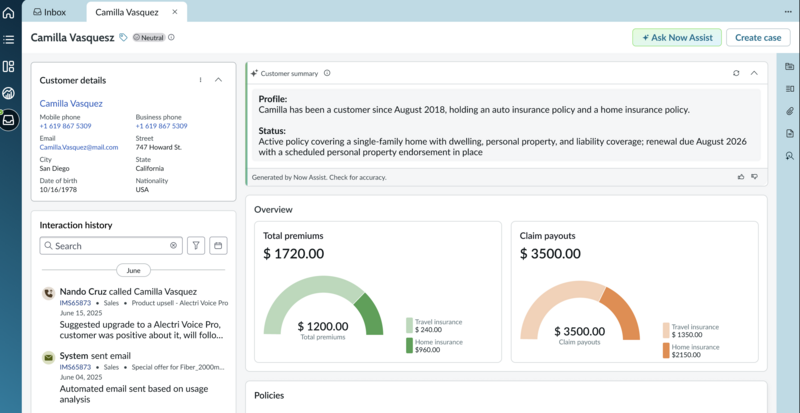Click the phone call interaction icon
Image resolution: width=800 pixels, height=413 pixels.
coord(48,294)
